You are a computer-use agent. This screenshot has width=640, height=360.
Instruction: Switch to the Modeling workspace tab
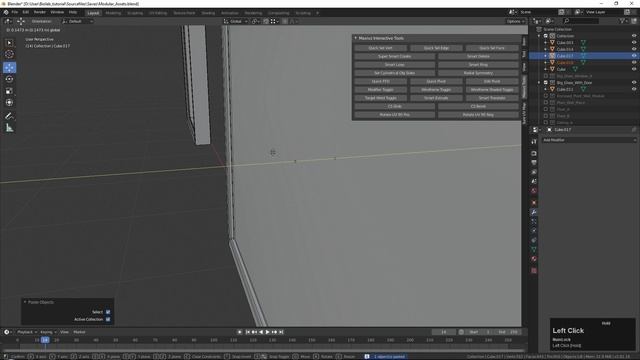coord(113,13)
